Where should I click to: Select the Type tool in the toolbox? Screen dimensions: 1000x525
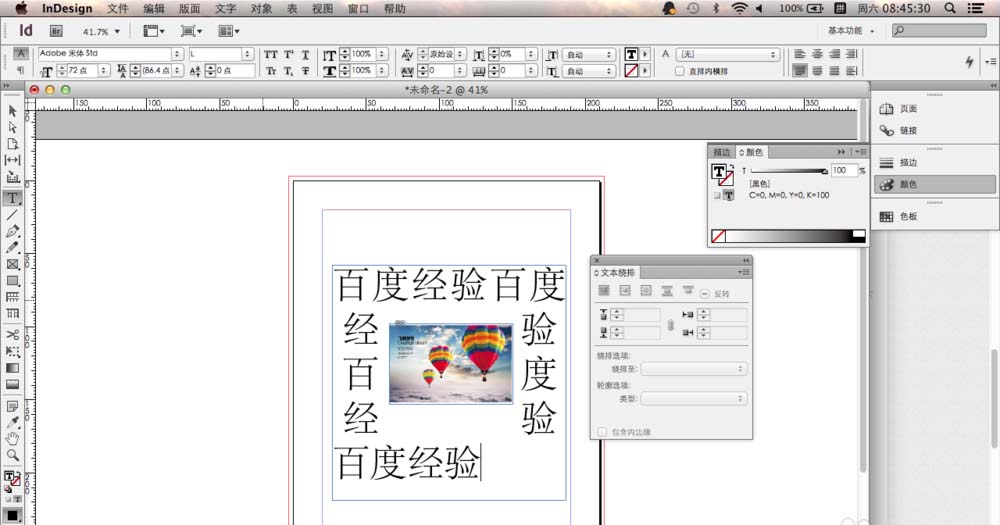(12, 198)
